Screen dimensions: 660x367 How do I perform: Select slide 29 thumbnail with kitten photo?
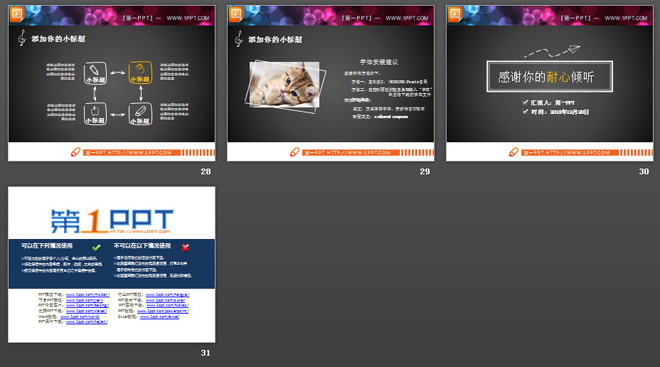point(330,83)
